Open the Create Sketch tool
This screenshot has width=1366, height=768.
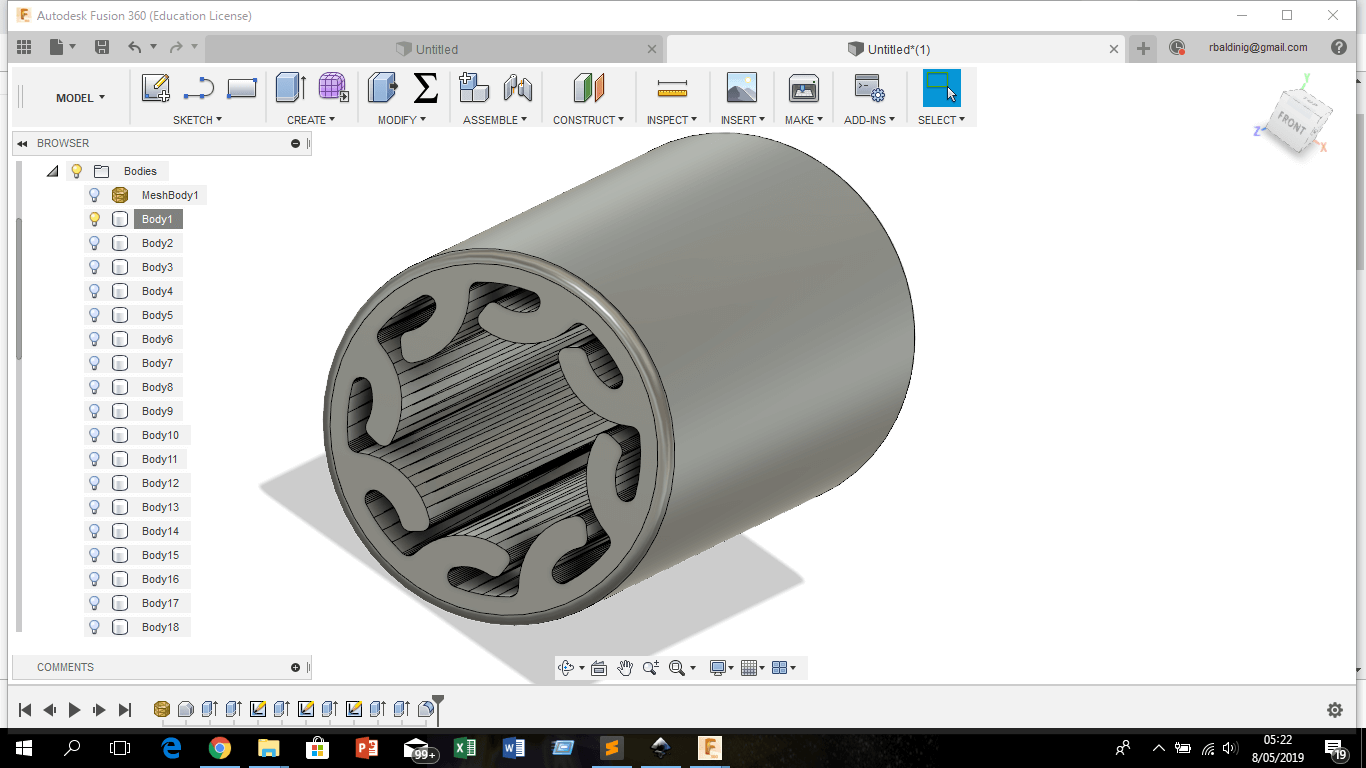156,88
